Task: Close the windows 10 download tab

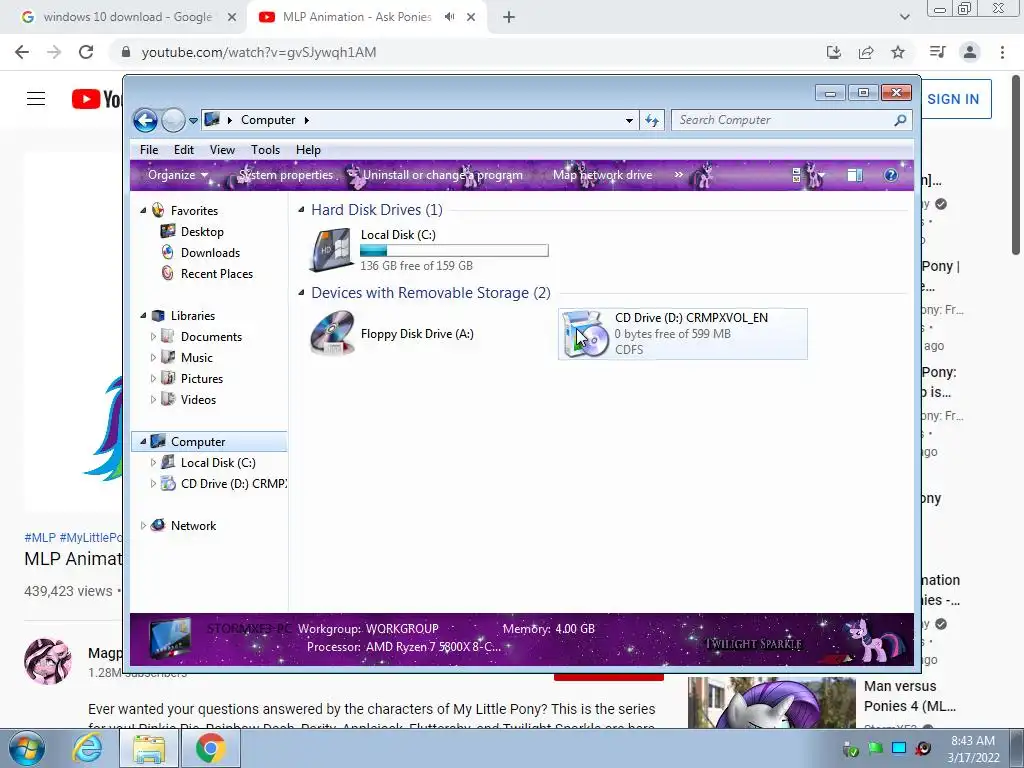Action: [x=232, y=17]
